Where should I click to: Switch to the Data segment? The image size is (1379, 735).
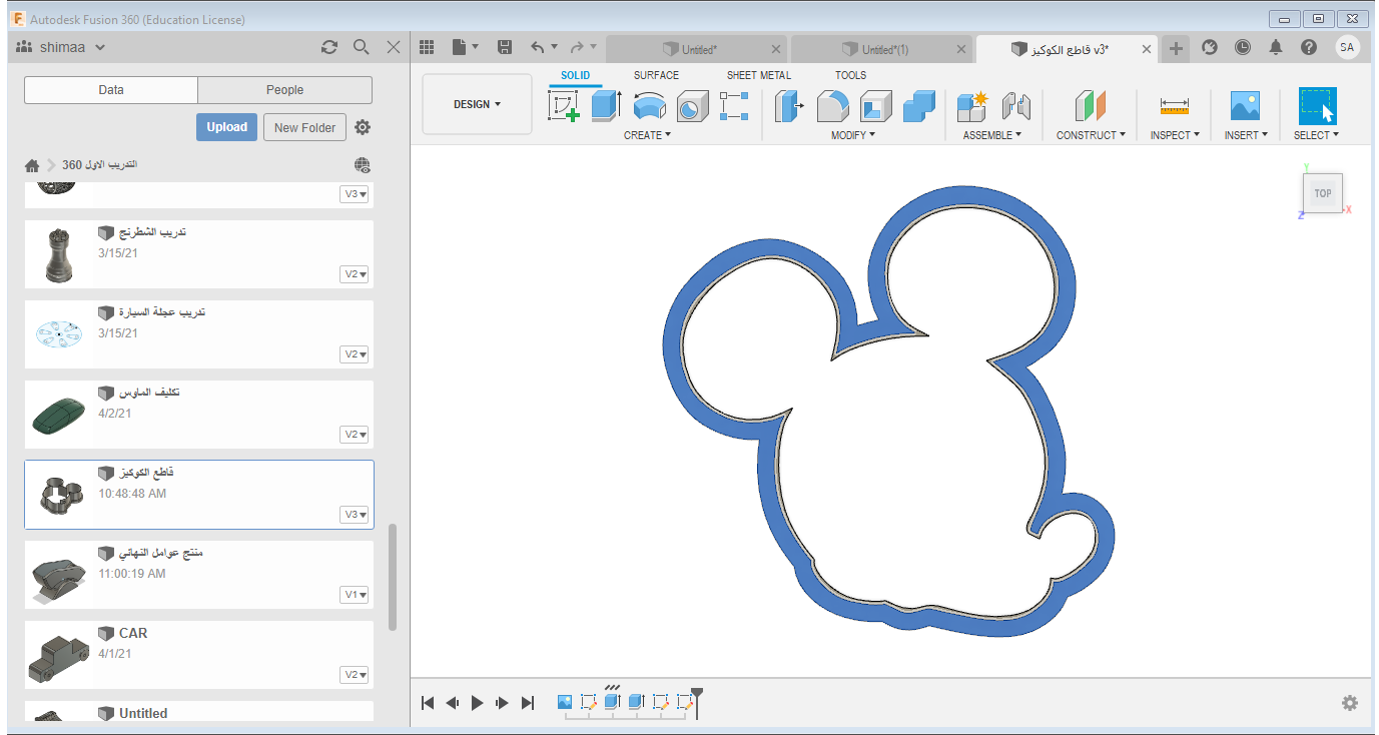coord(111,90)
